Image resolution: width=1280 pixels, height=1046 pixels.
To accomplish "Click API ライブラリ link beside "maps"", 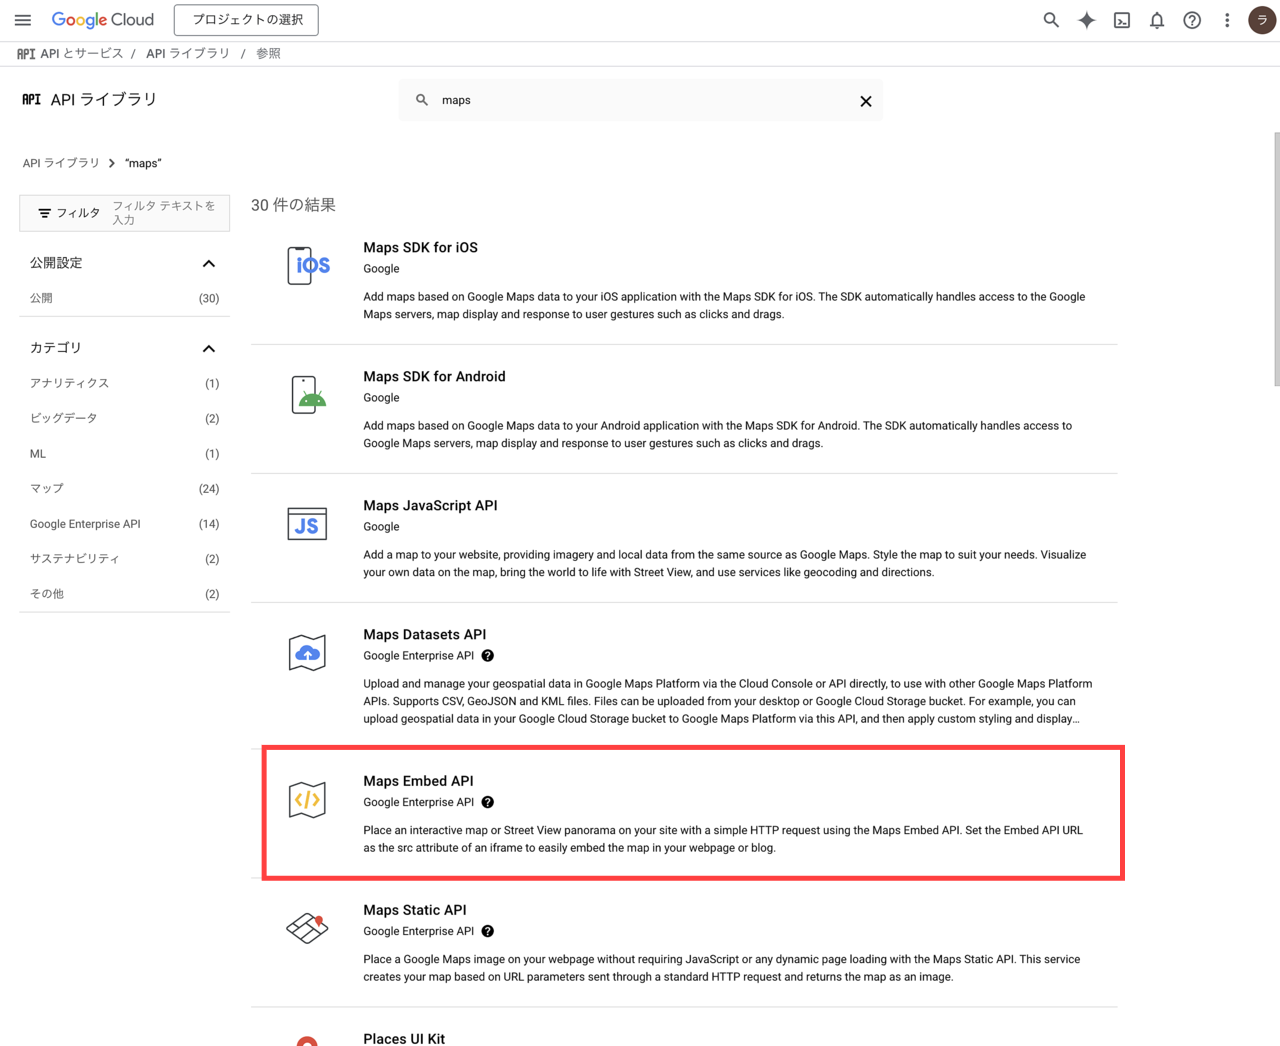I will 61,163.
